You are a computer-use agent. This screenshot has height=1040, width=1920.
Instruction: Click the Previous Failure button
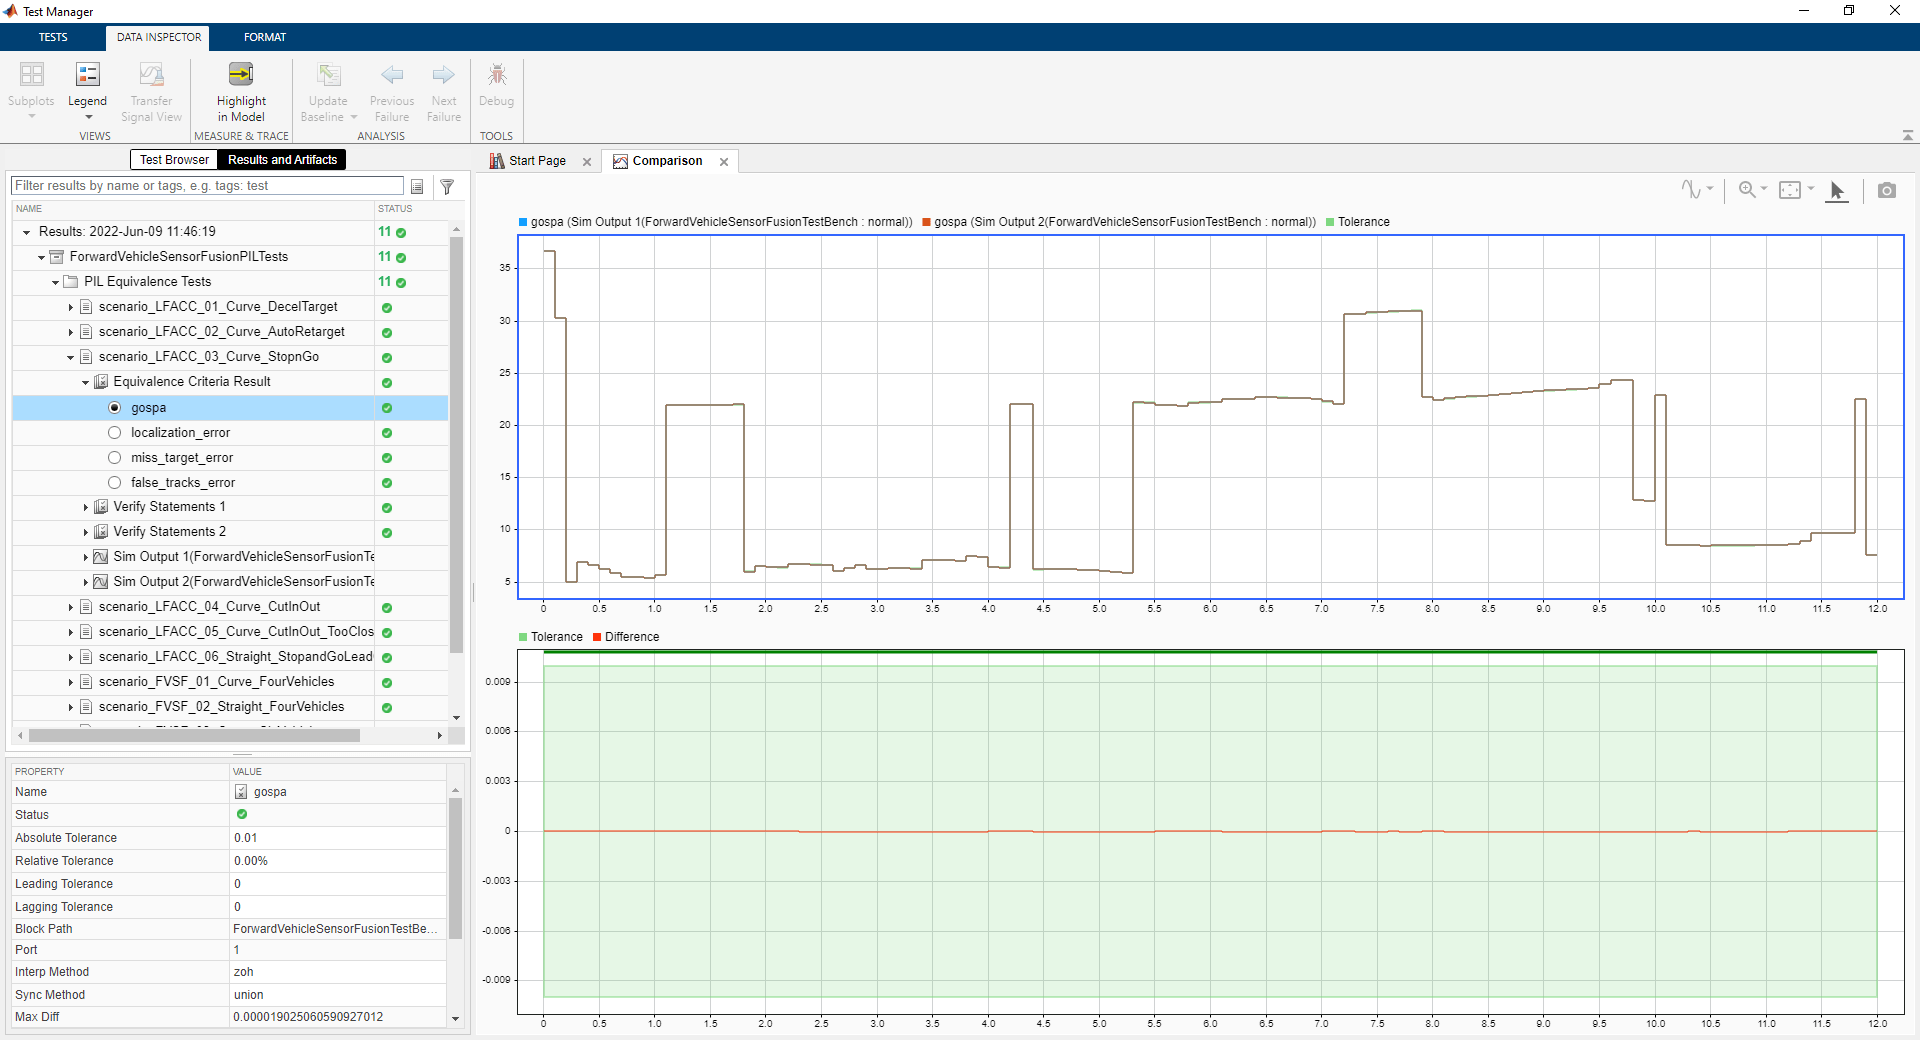[391, 88]
